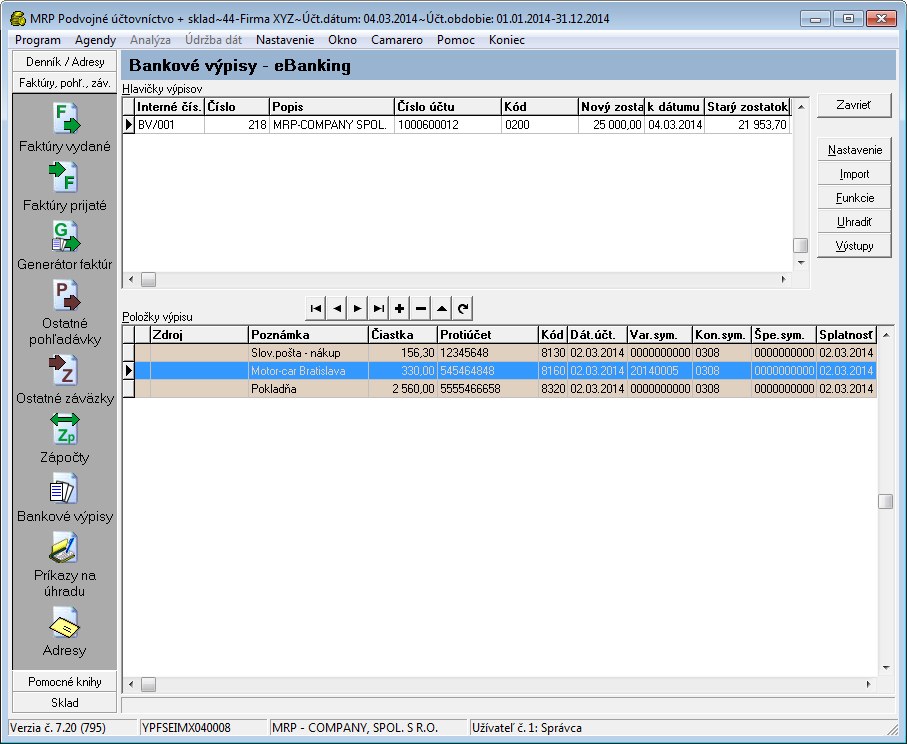Open Pomocné knihy sidebar section
907x744 pixels.
[x=65, y=682]
